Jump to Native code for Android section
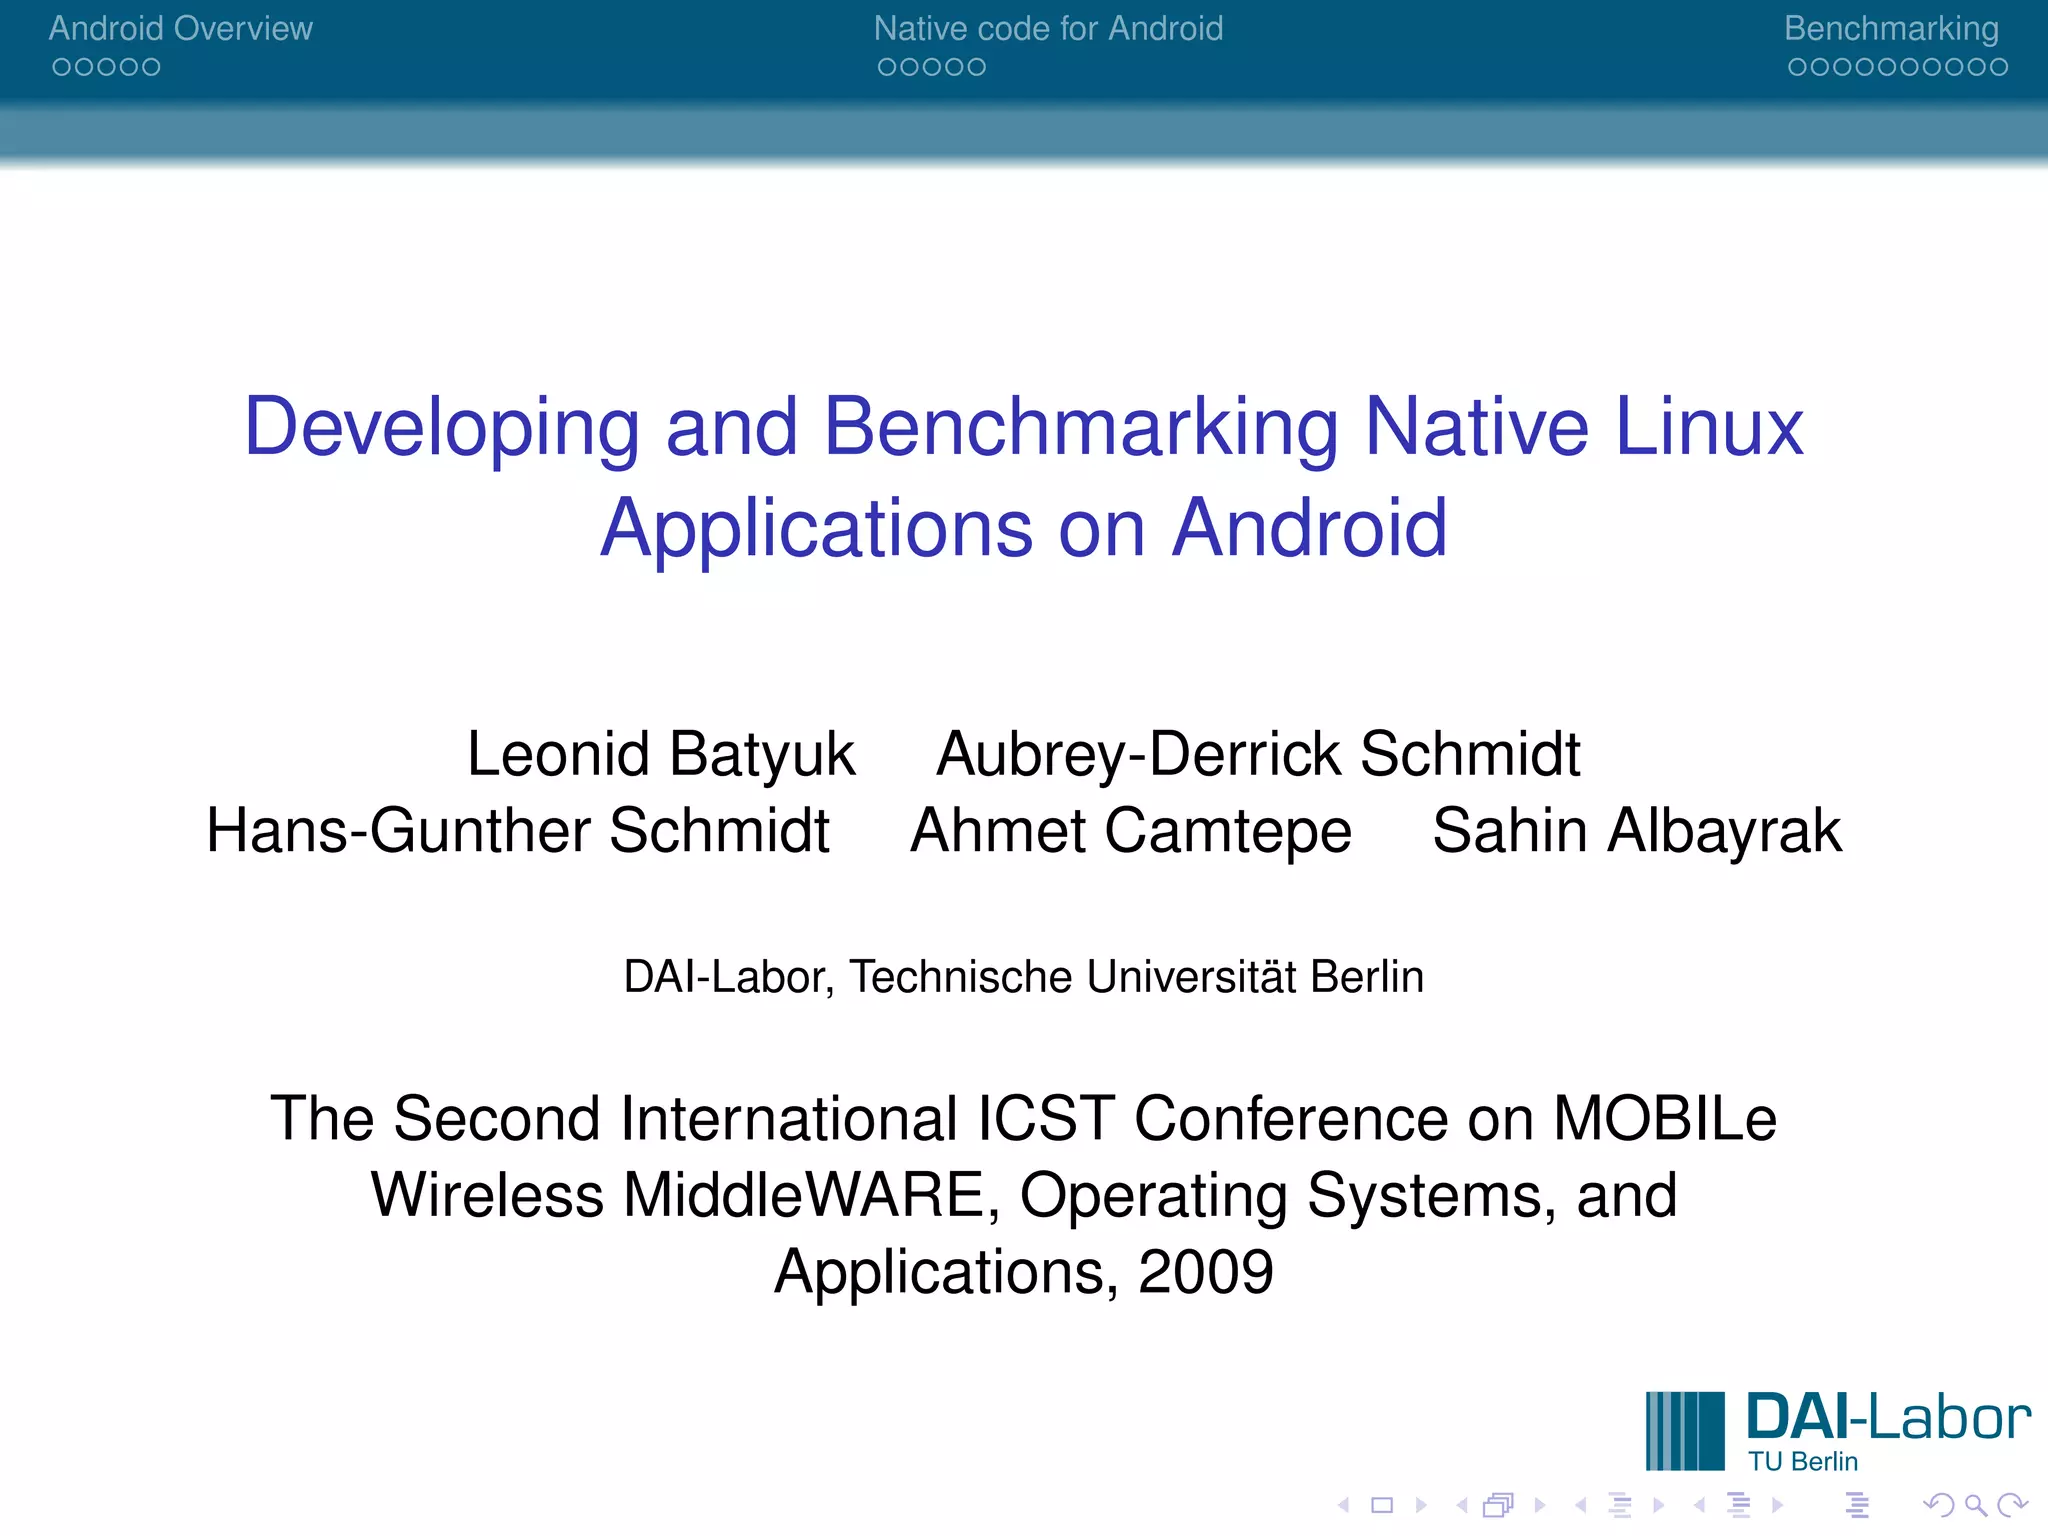The width and height of the screenshot is (2048, 1536). (1048, 28)
